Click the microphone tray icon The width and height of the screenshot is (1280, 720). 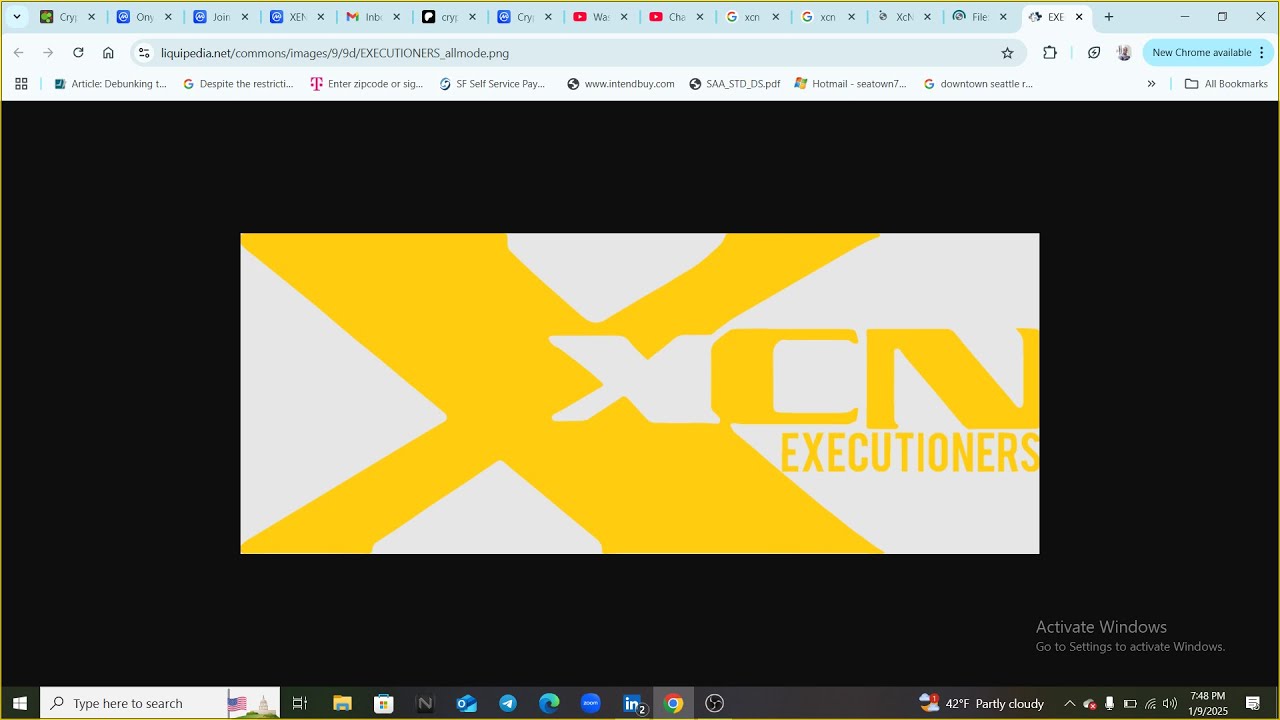(1110, 703)
